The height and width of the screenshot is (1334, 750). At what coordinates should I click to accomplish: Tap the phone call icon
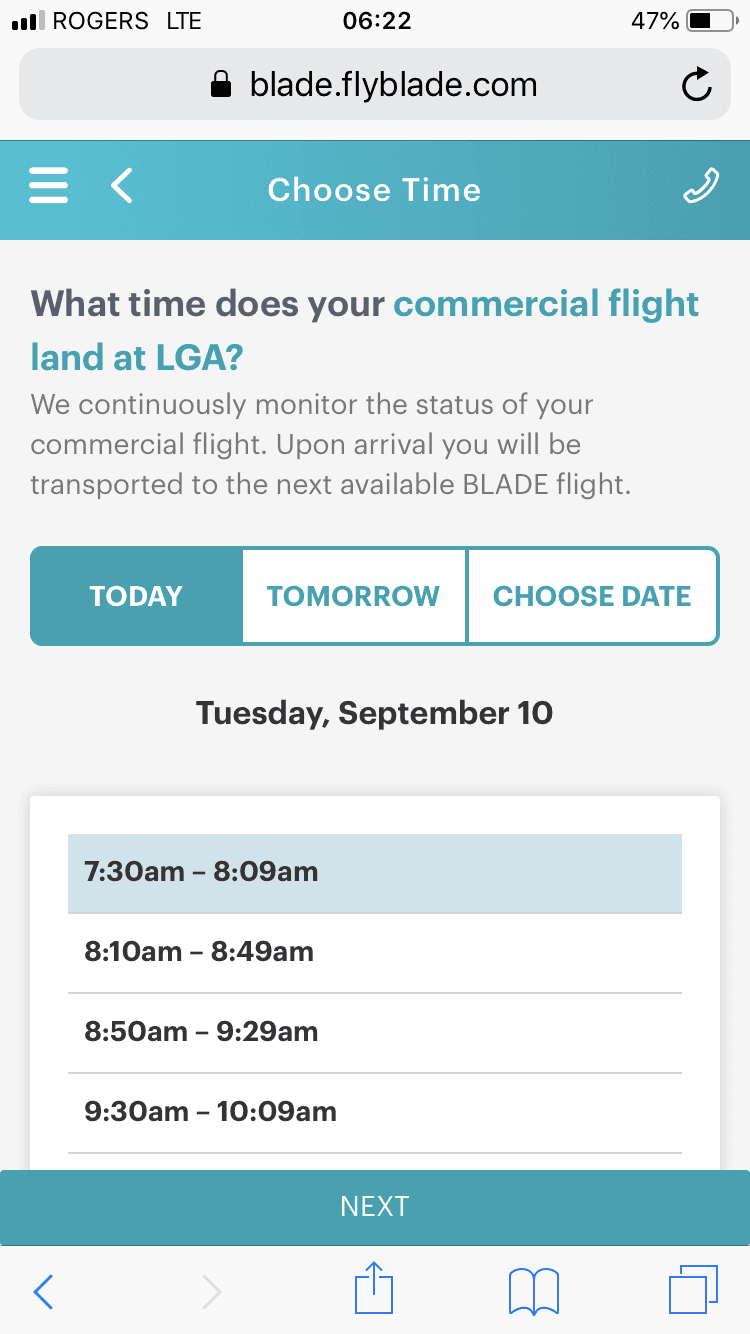pos(700,187)
